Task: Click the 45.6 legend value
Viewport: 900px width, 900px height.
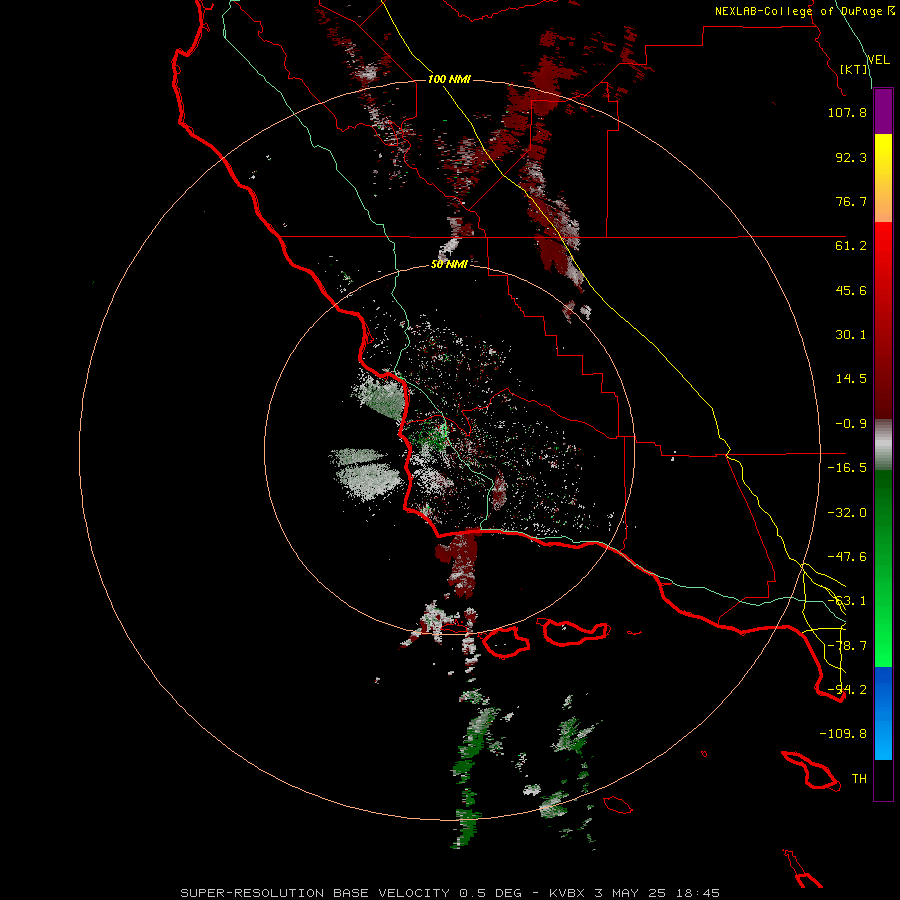Action: [851, 290]
